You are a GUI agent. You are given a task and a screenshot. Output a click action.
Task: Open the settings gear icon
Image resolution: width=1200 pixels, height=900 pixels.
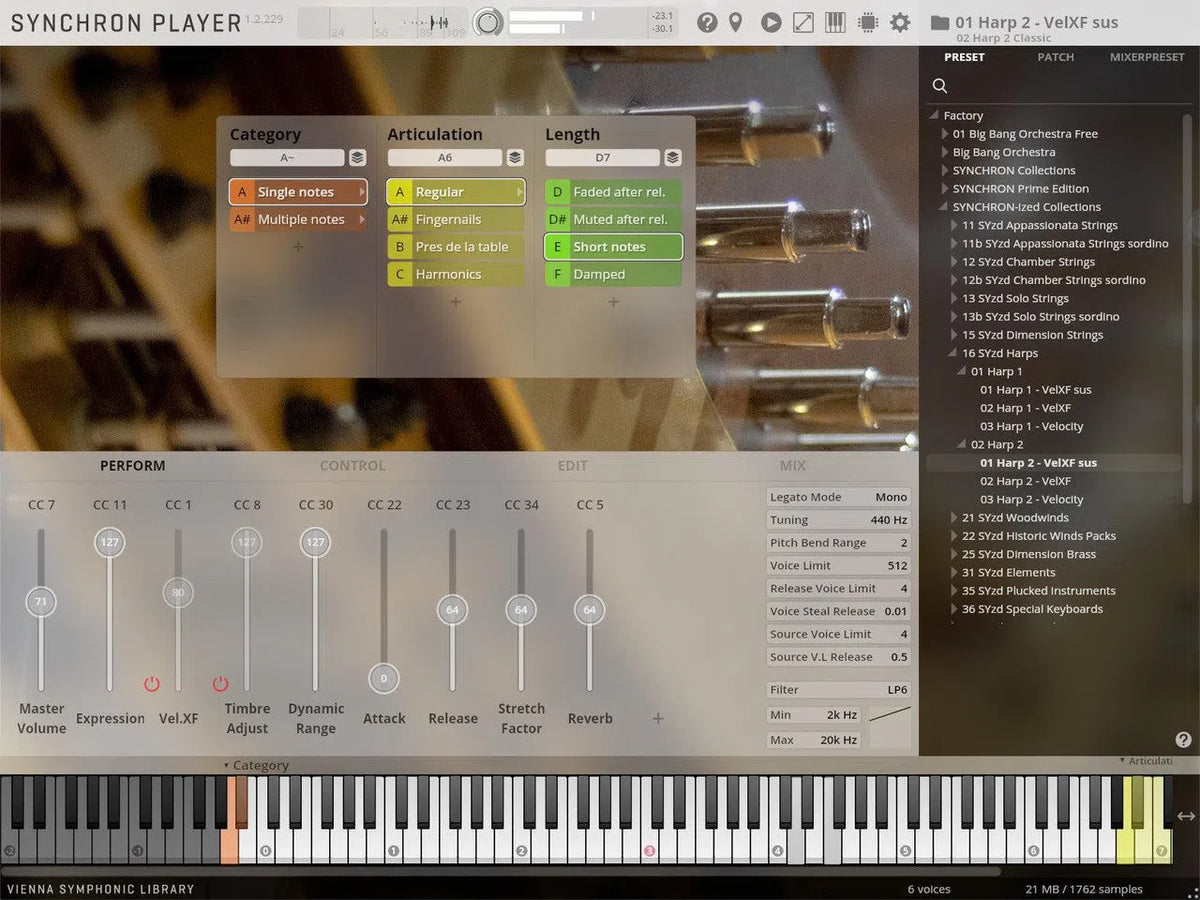pyautogui.click(x=900, y=22)
